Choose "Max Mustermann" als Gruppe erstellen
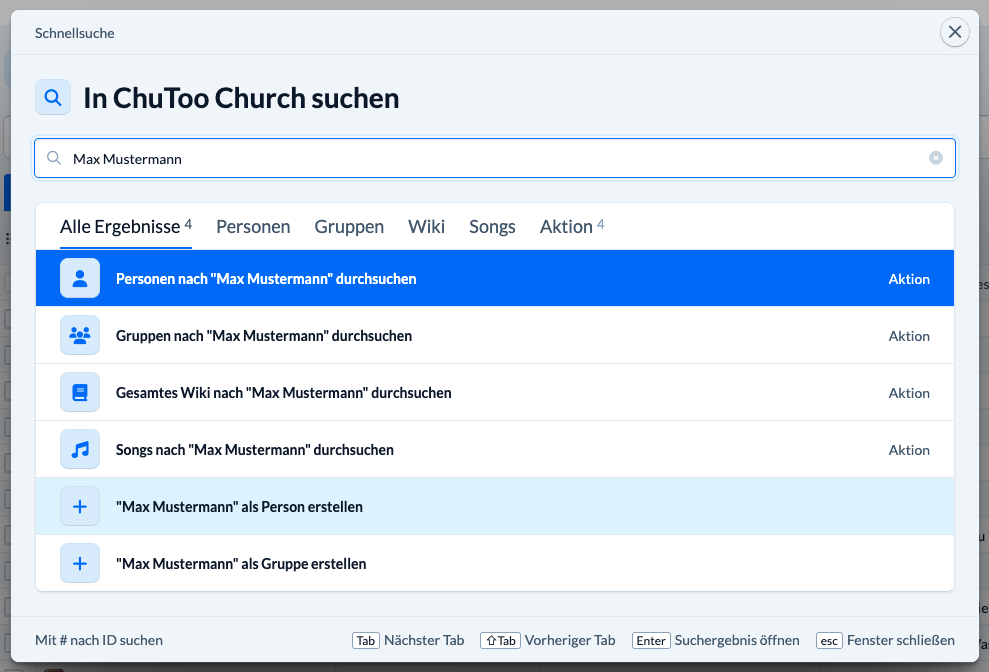The width and height of the screenshot is (989, 672). (241, 564)
